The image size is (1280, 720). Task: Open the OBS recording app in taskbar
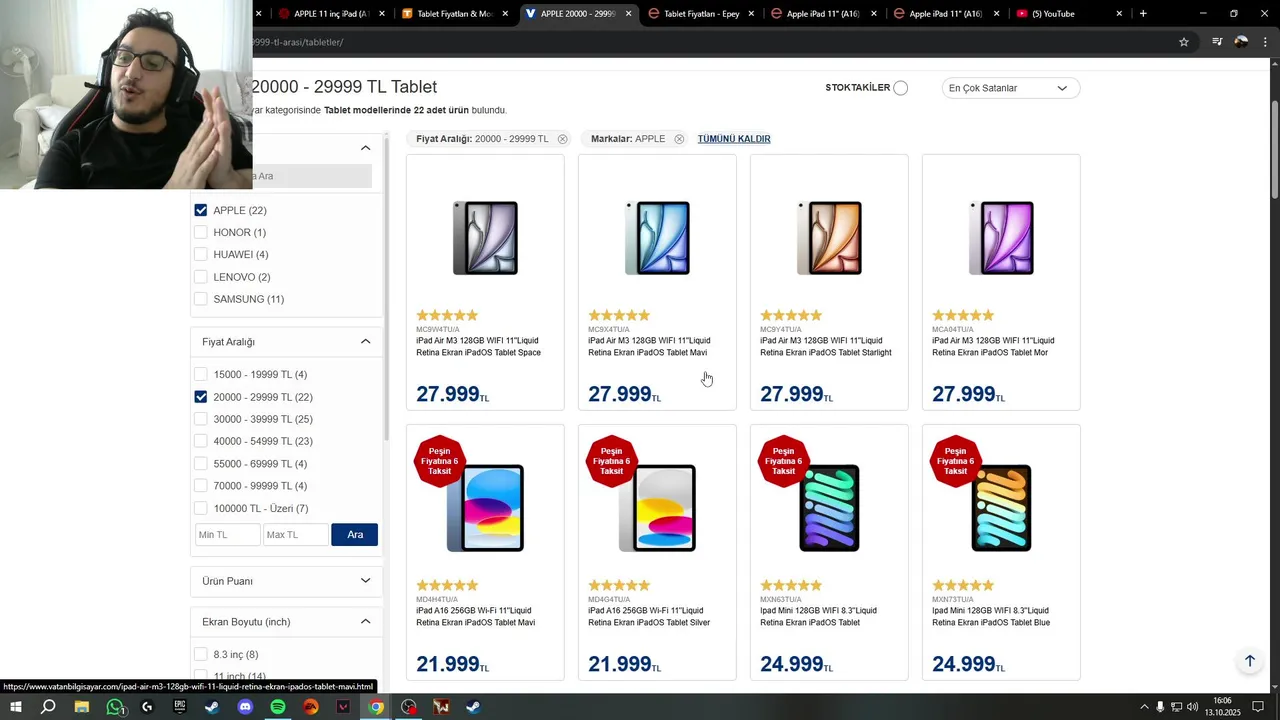click(409, 707)
